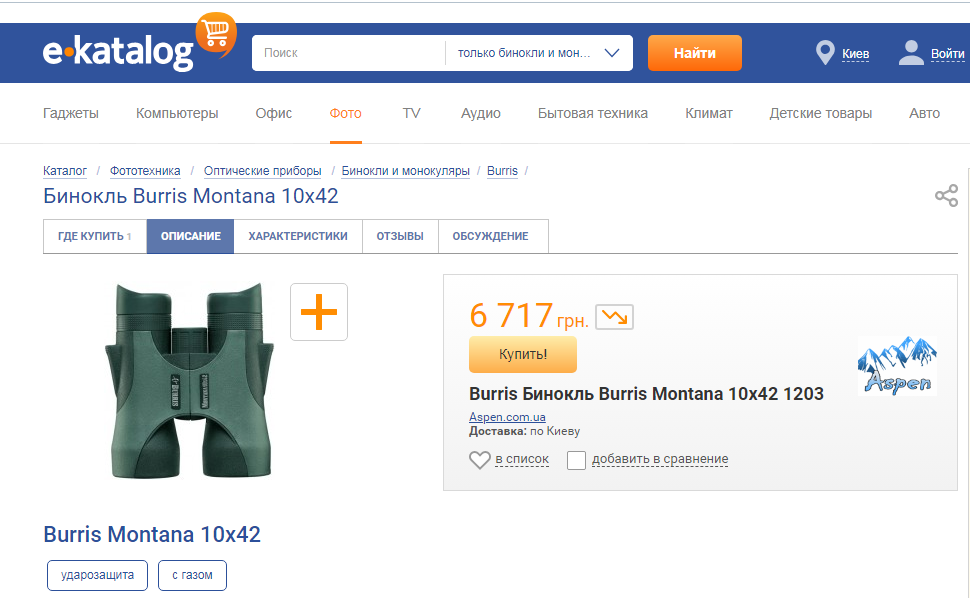Switch to Где купить tab
Viewport: 970px width, 598px height.
(95, 236)
